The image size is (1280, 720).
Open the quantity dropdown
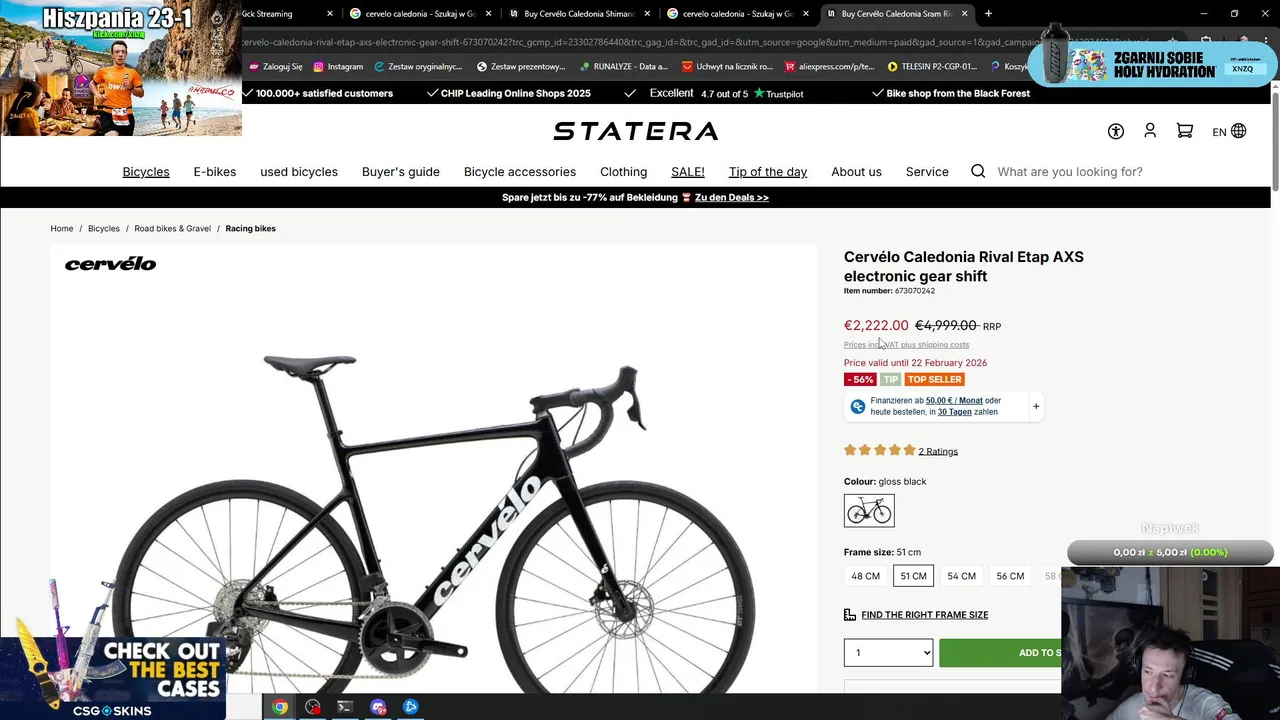point(888,653)
